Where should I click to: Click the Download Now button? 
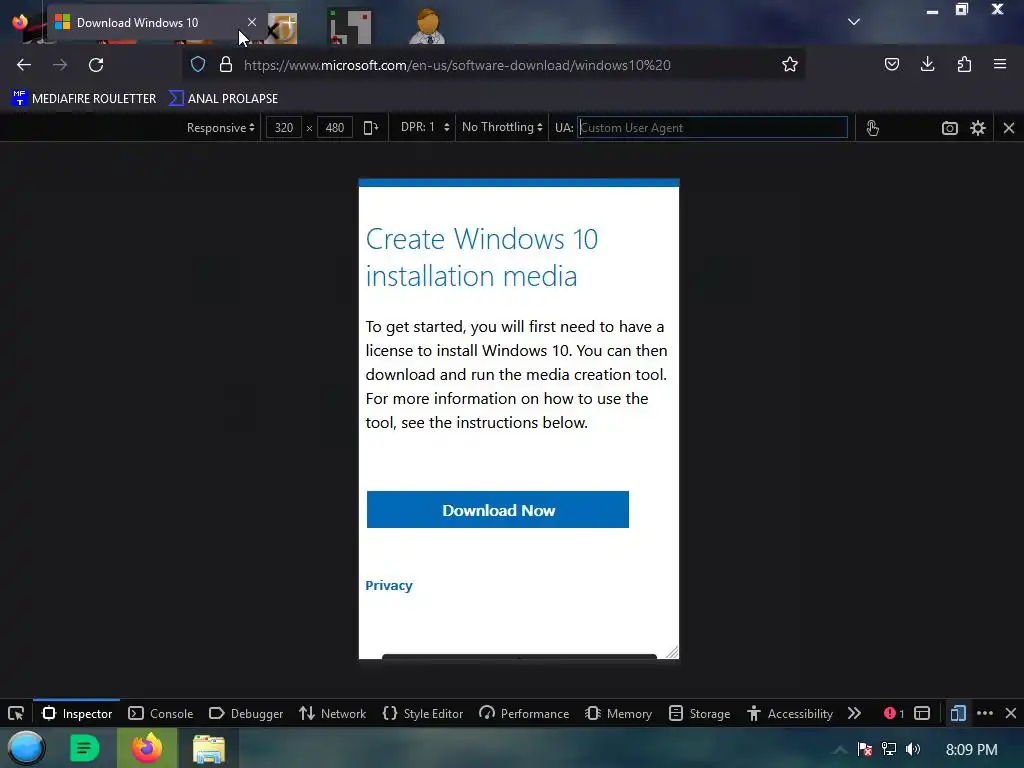(x=498, y=509)
